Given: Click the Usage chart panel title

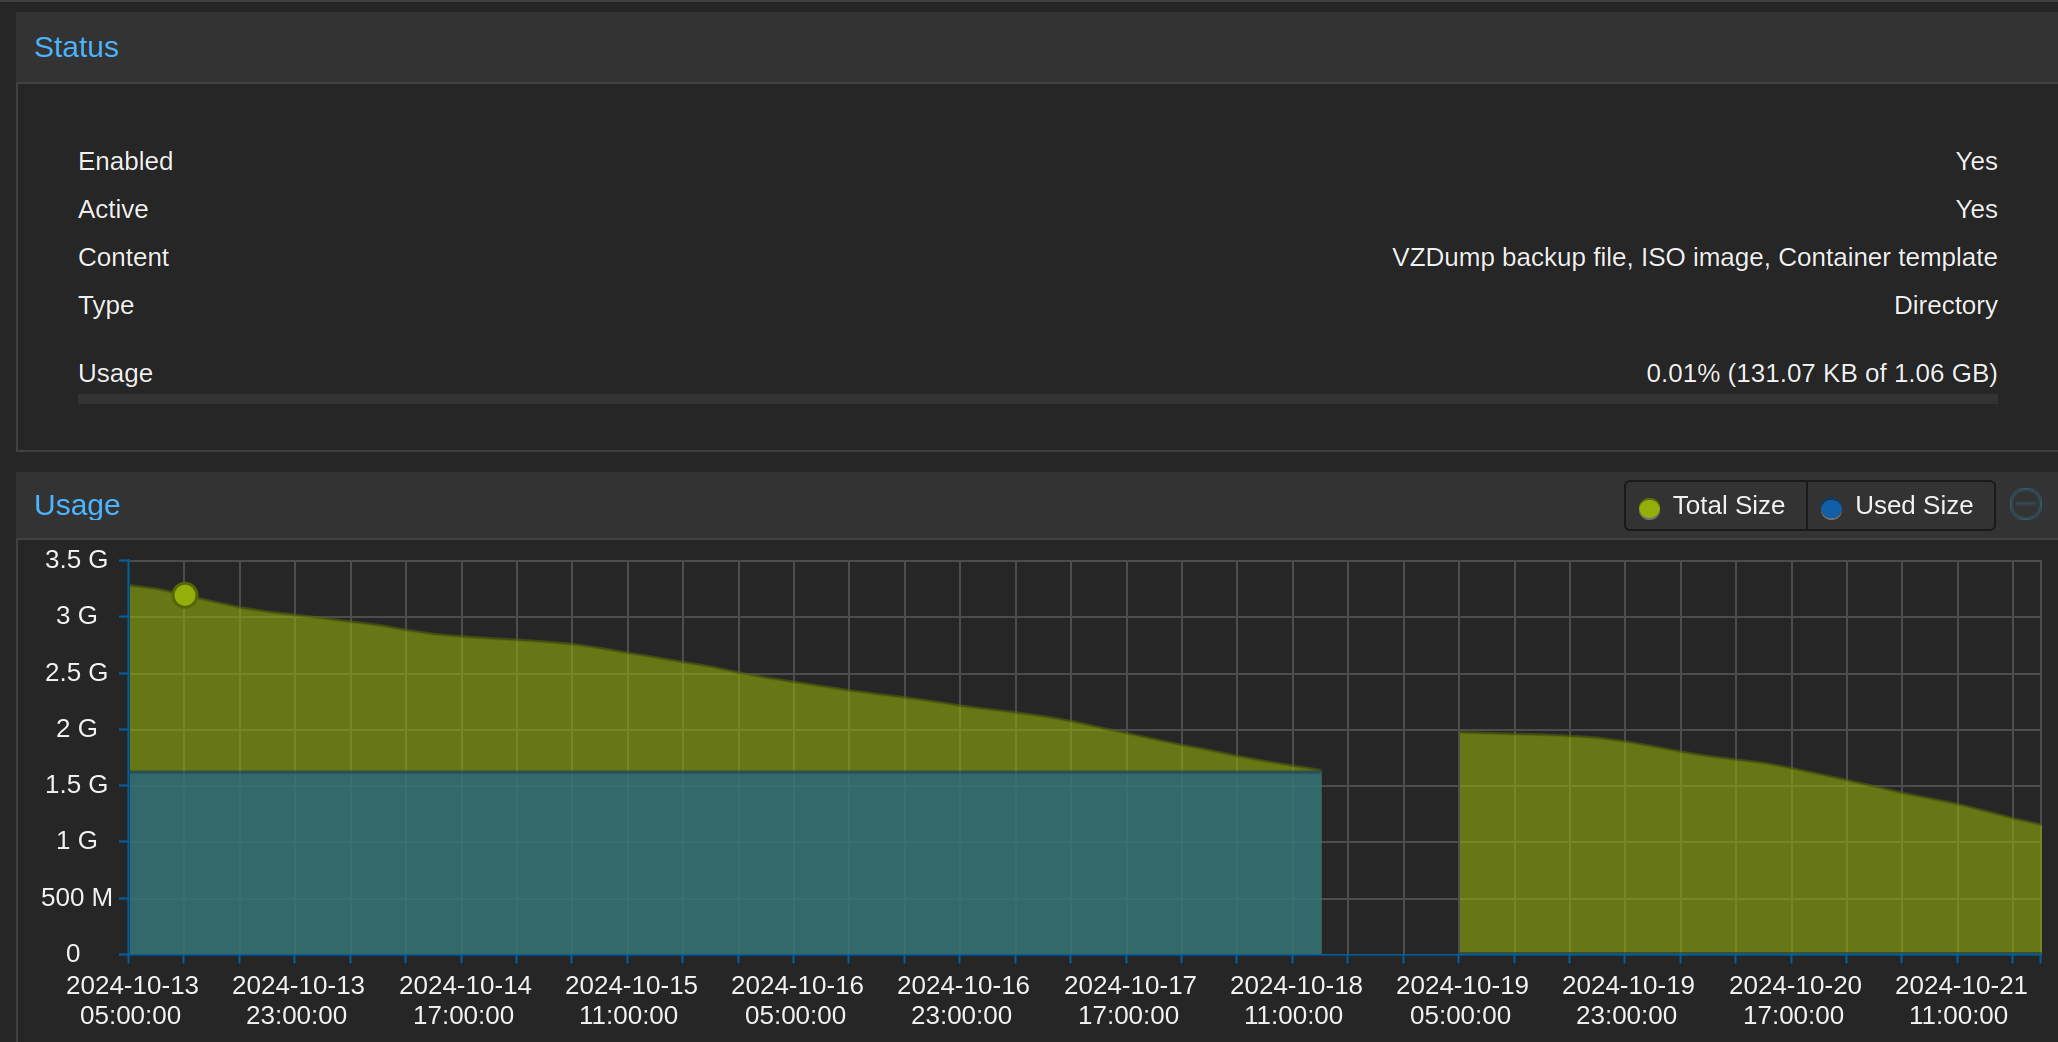Looking at the screenshot, I should pos(77,505).
